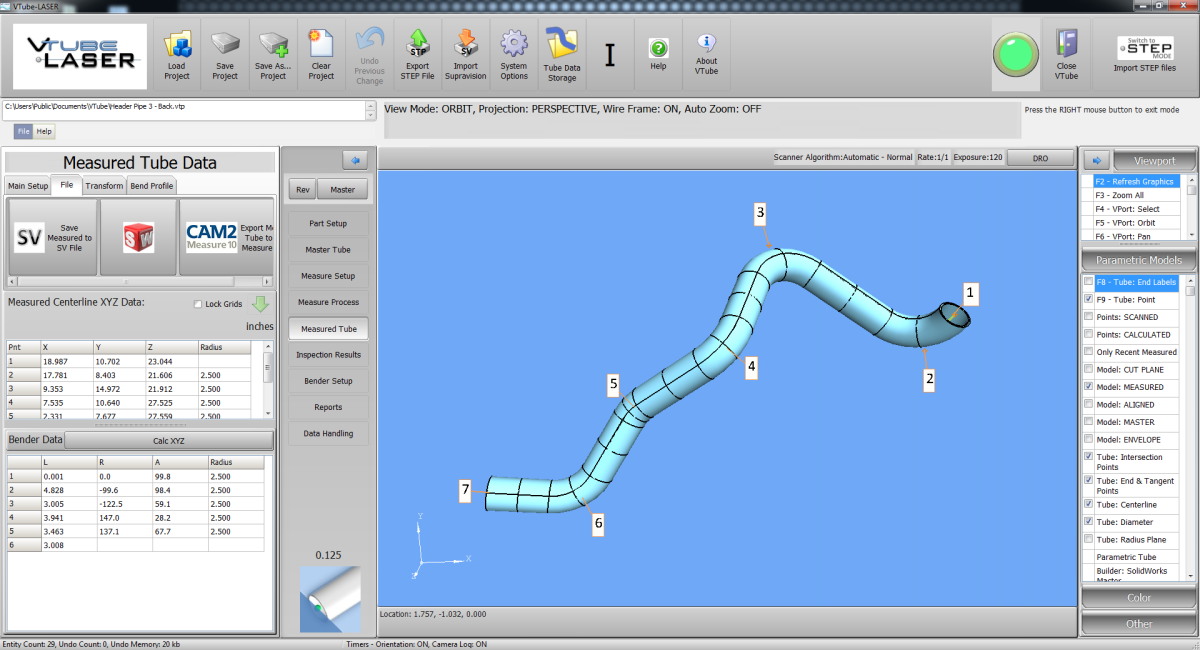Switch to the Bend Profile tab
Image resolution: width=1200 pixels, height=650 pixels.
pos(152,186)
